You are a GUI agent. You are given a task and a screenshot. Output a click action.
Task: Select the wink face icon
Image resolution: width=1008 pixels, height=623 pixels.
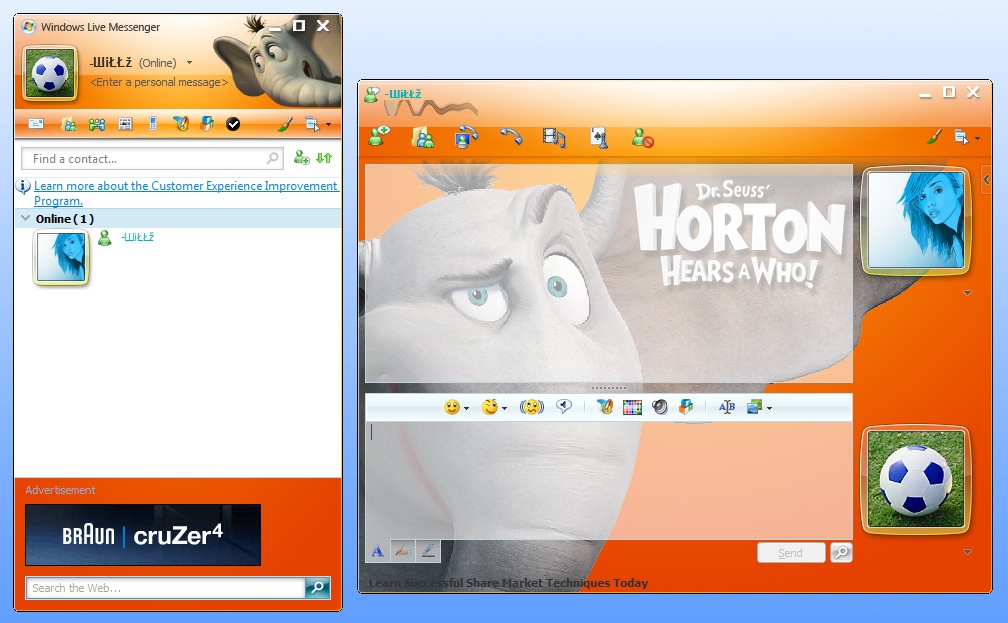[490, 407]
